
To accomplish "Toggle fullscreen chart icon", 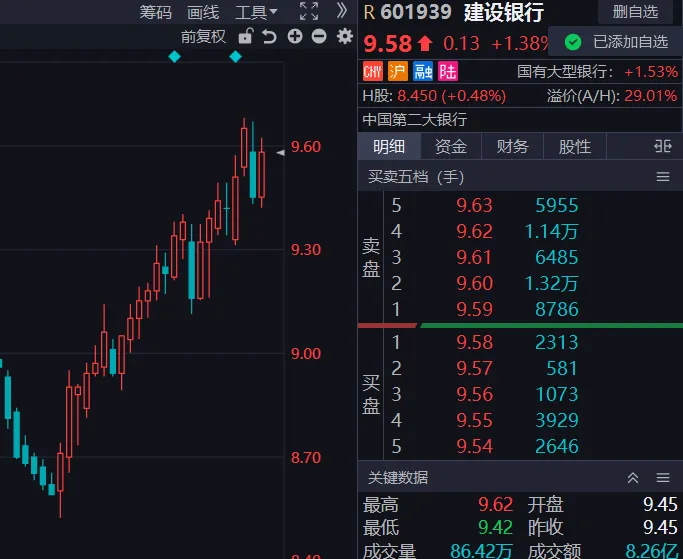I will (309, 11).
